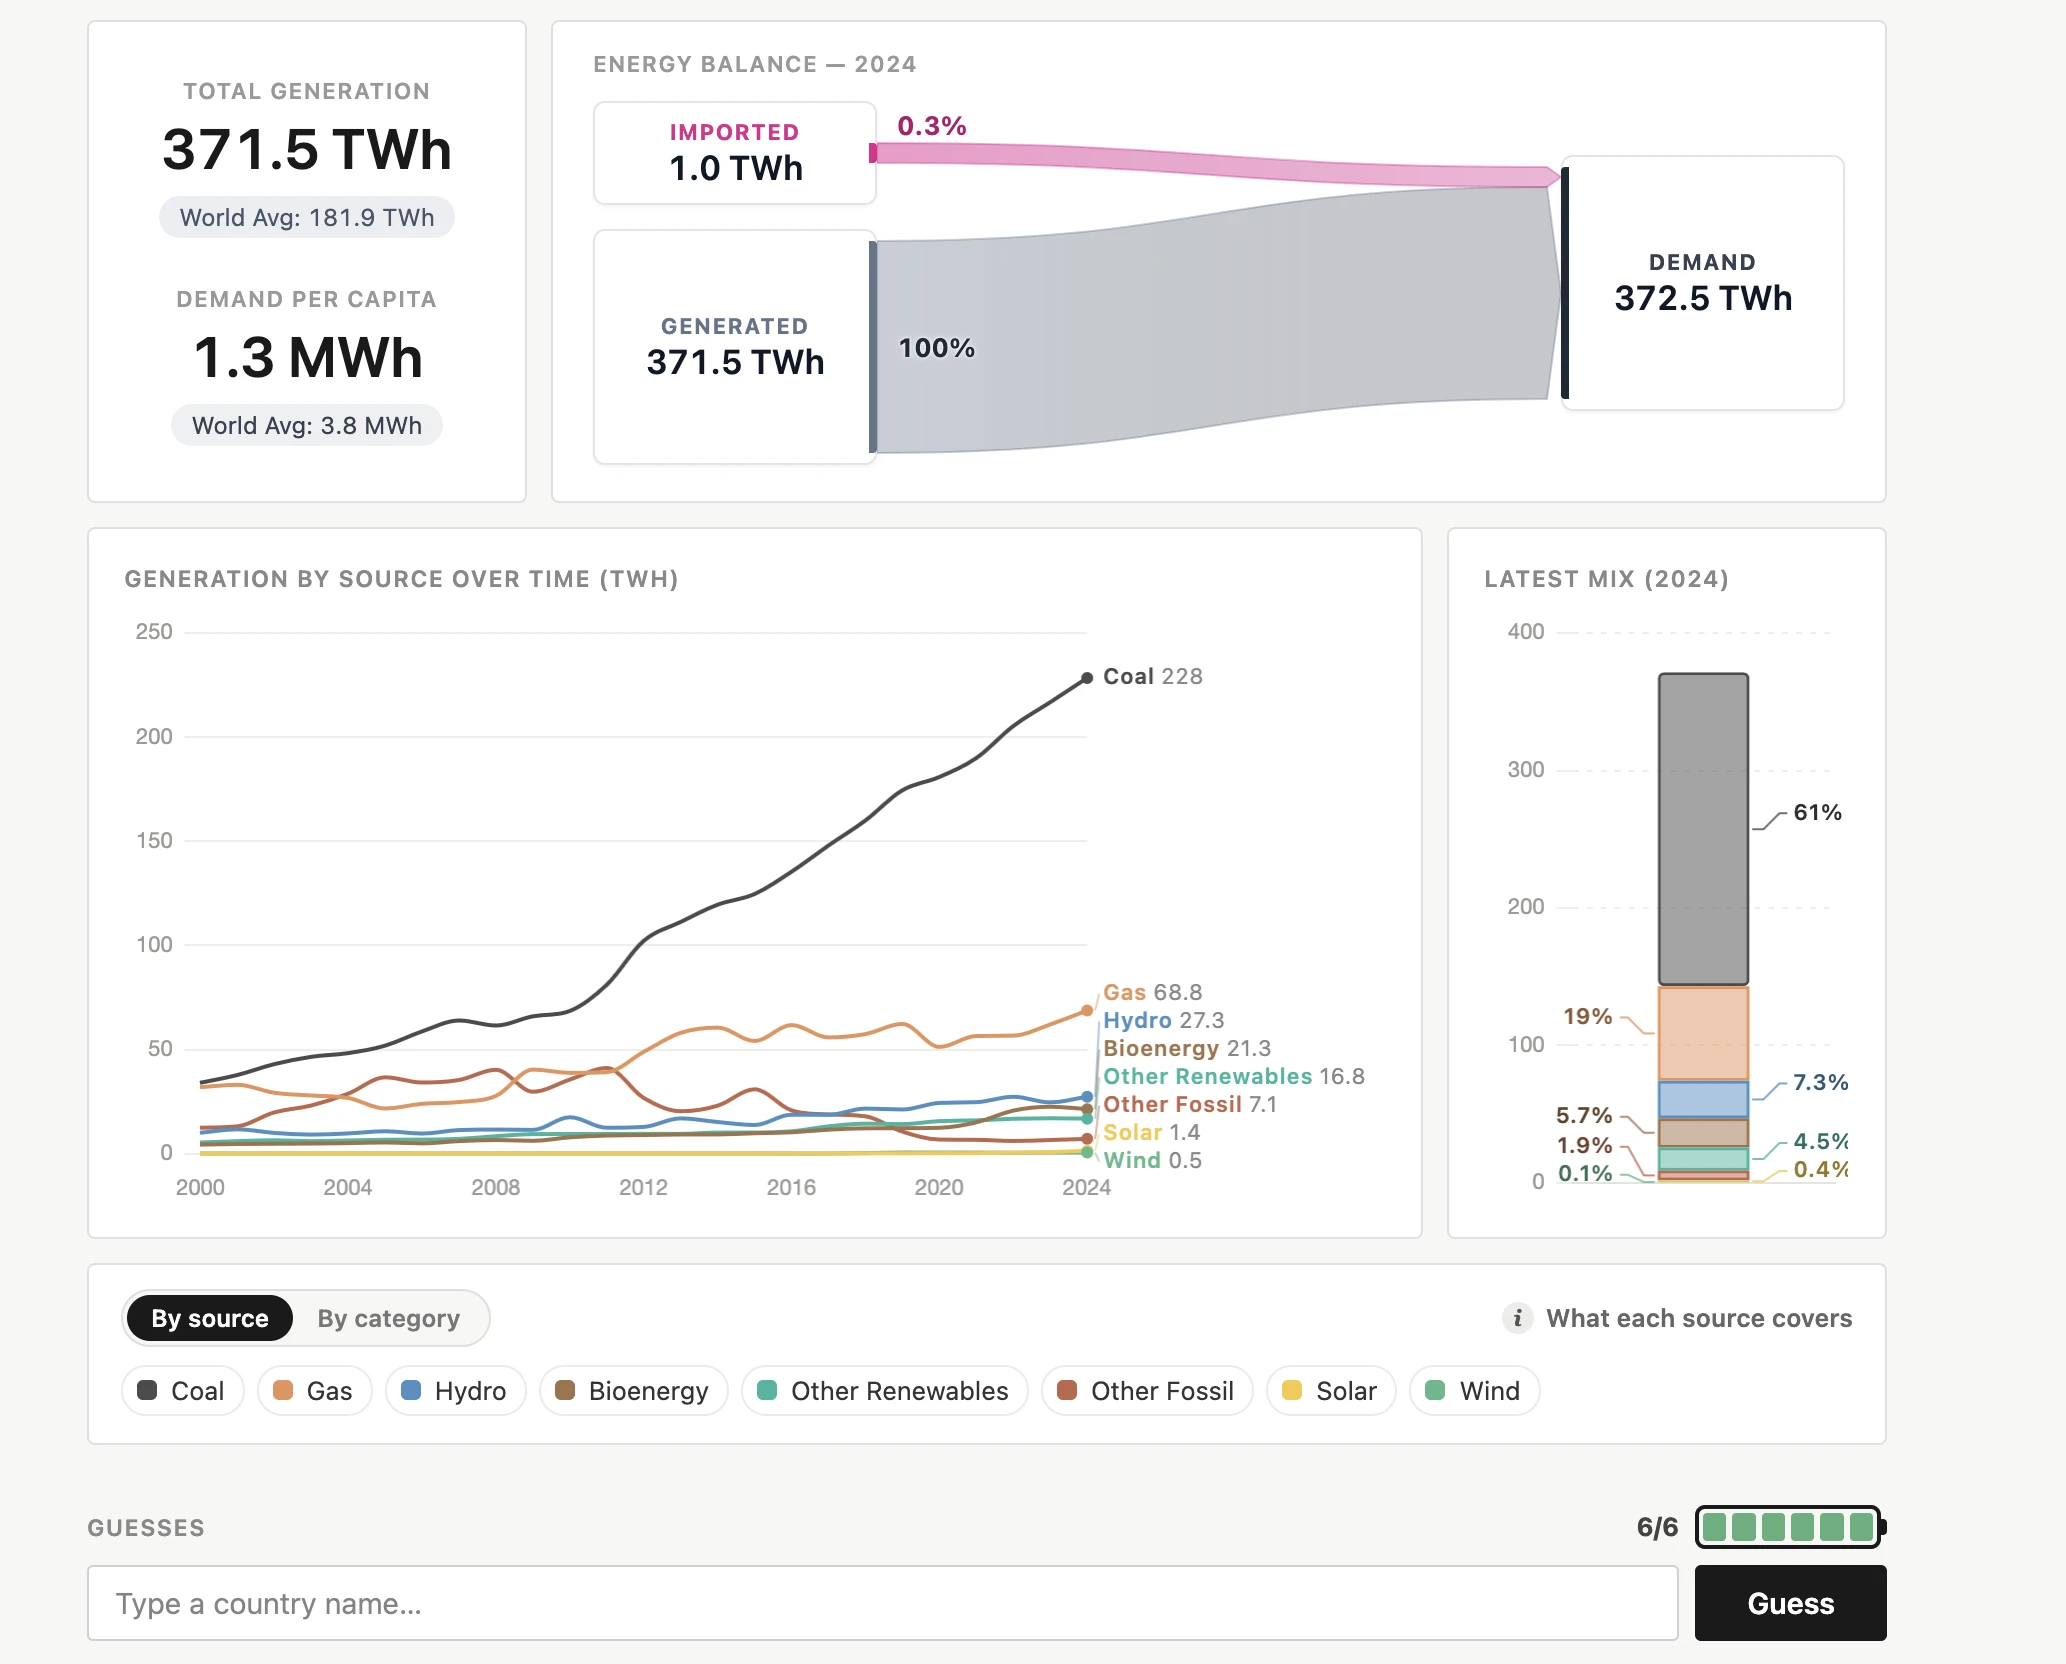2066x1664 pixels.
Task: Click the World Avg: 3.8 MWh badge
Action: coord(307,425)
